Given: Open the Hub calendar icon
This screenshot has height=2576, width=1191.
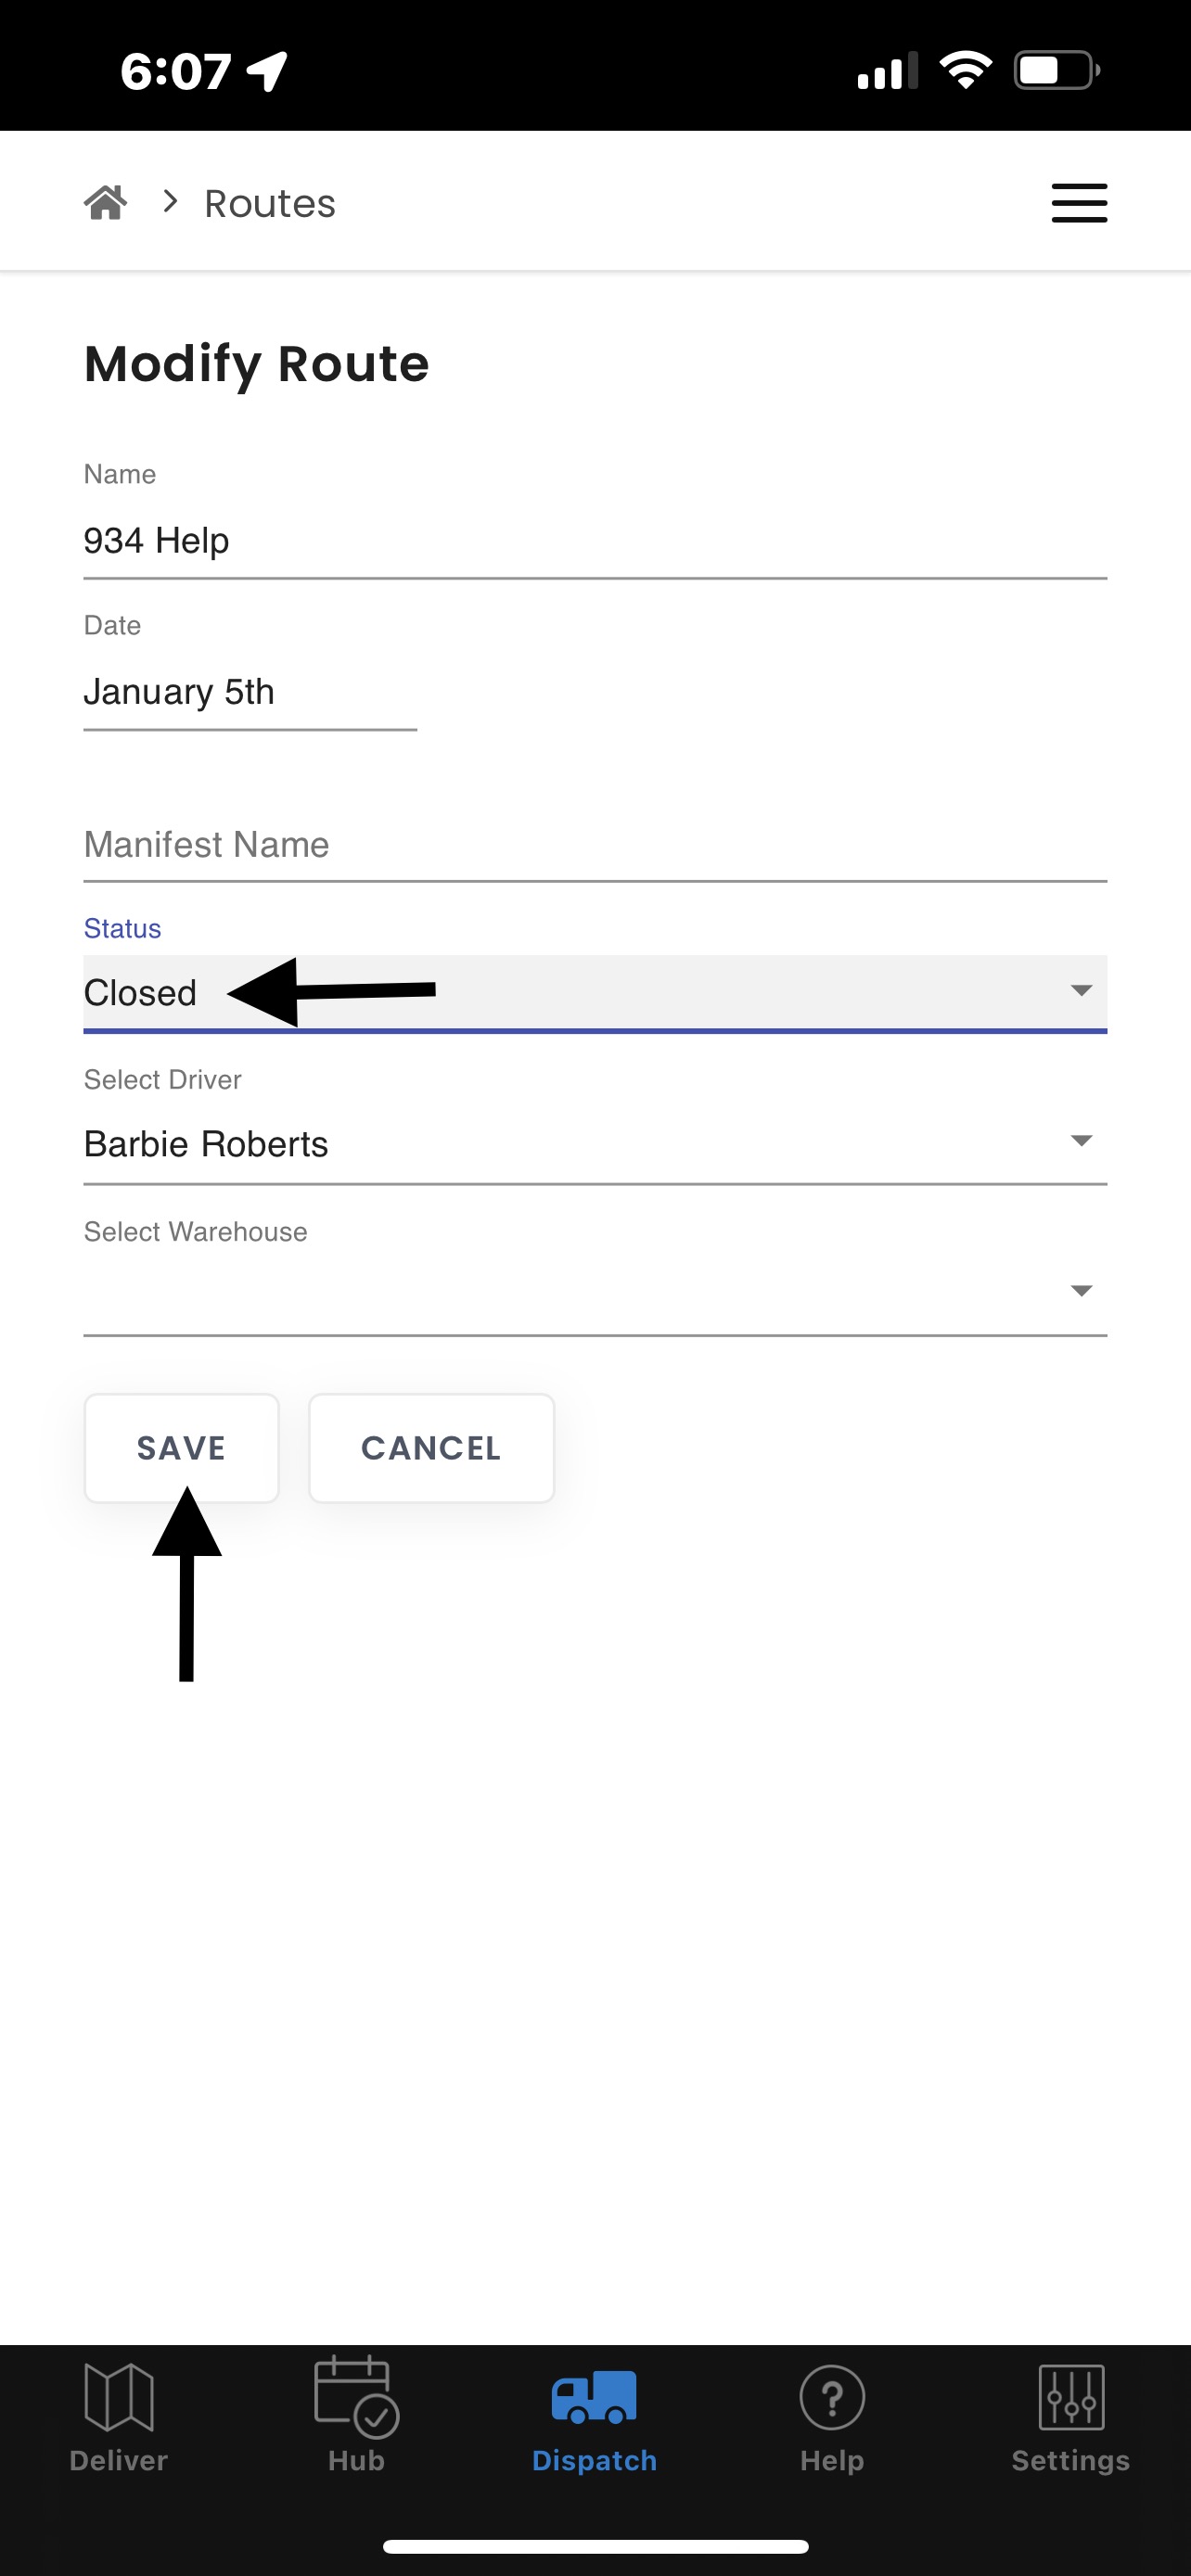Looking at the screenshot, I should pyautogui.click(x=356, y=2396).
